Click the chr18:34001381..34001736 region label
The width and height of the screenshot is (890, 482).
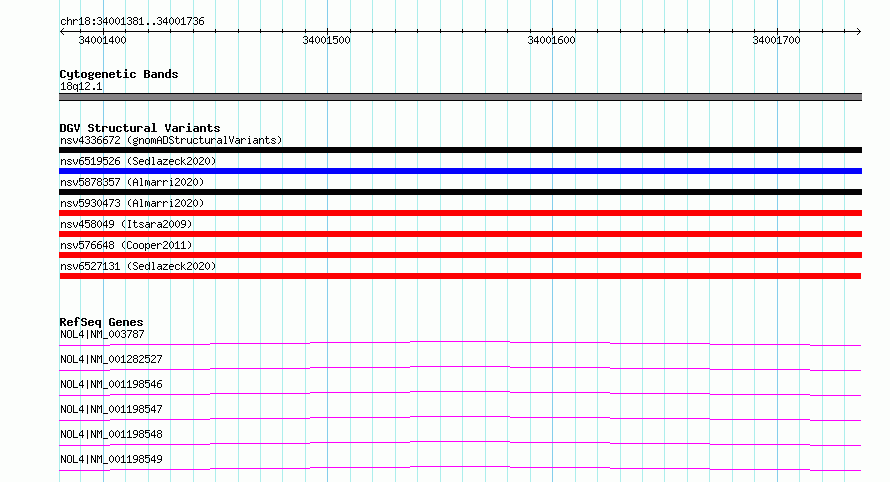coord(132,21)
